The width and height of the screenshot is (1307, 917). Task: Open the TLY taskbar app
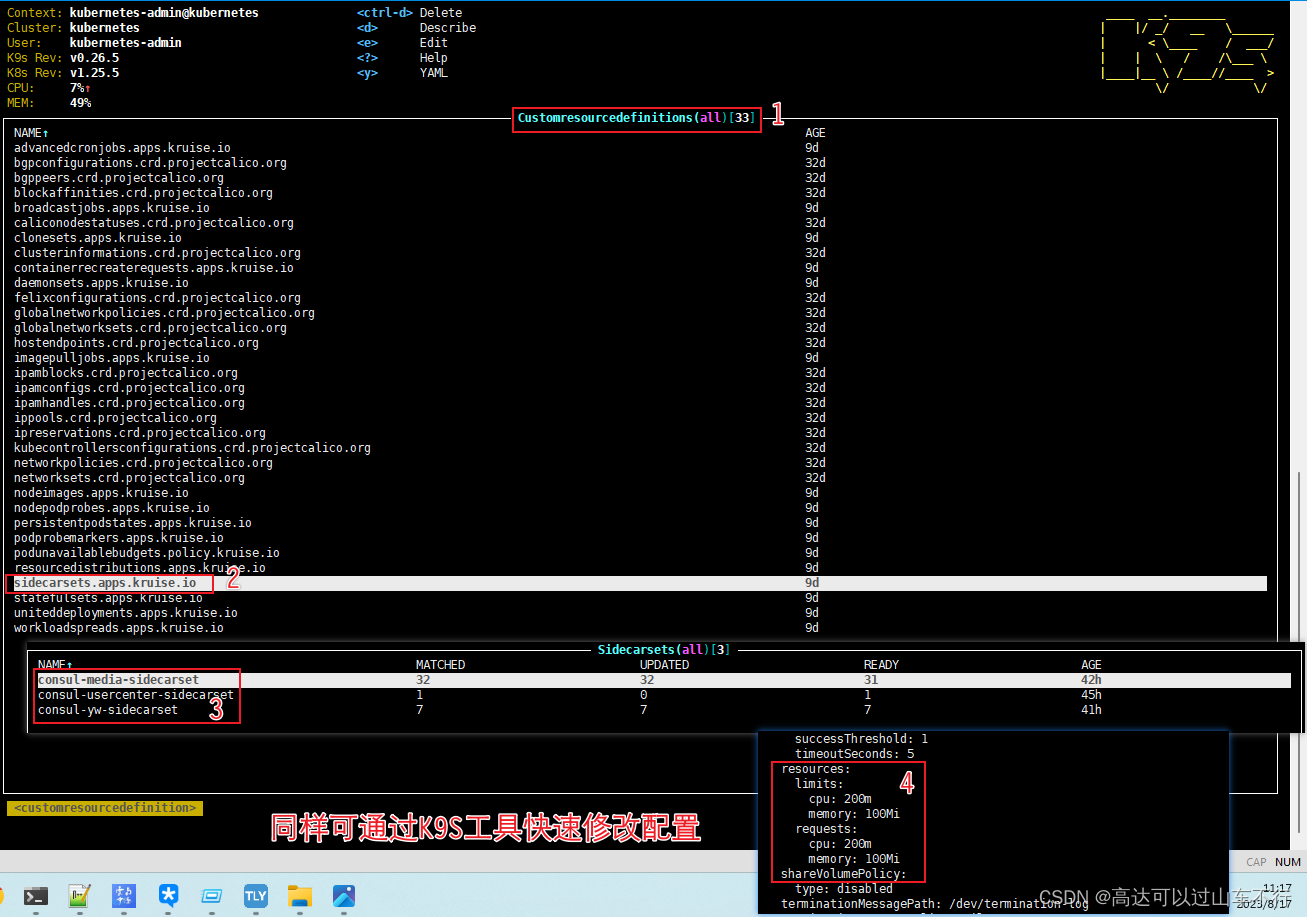256,896
